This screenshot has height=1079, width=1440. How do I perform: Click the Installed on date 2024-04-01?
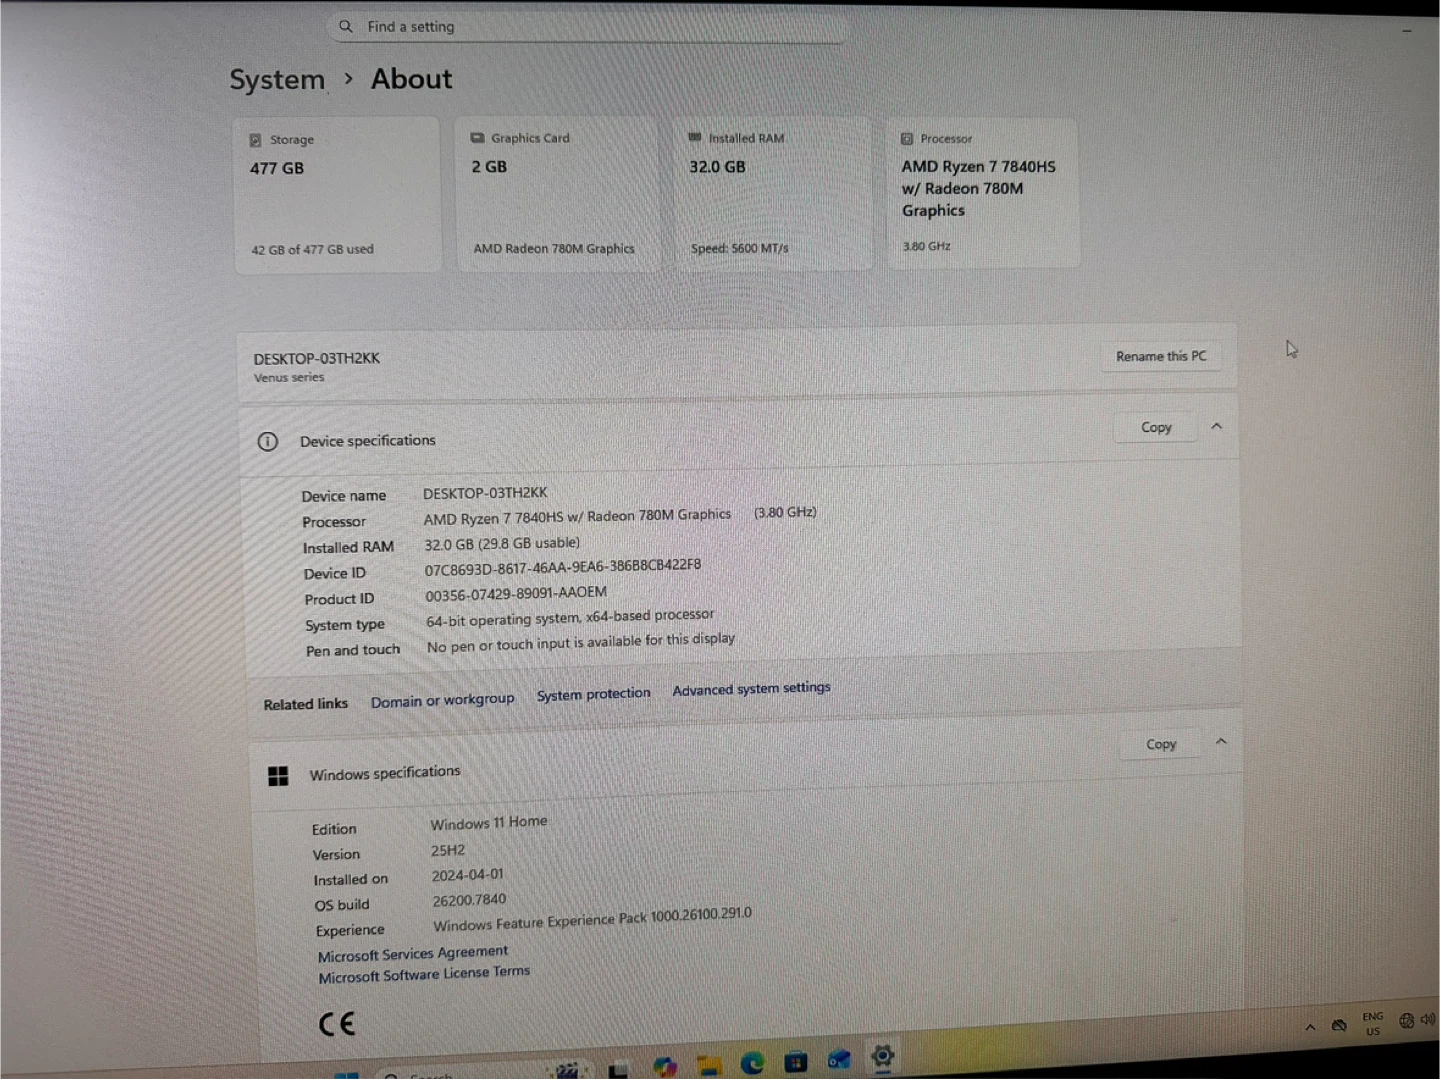point(468,875)
